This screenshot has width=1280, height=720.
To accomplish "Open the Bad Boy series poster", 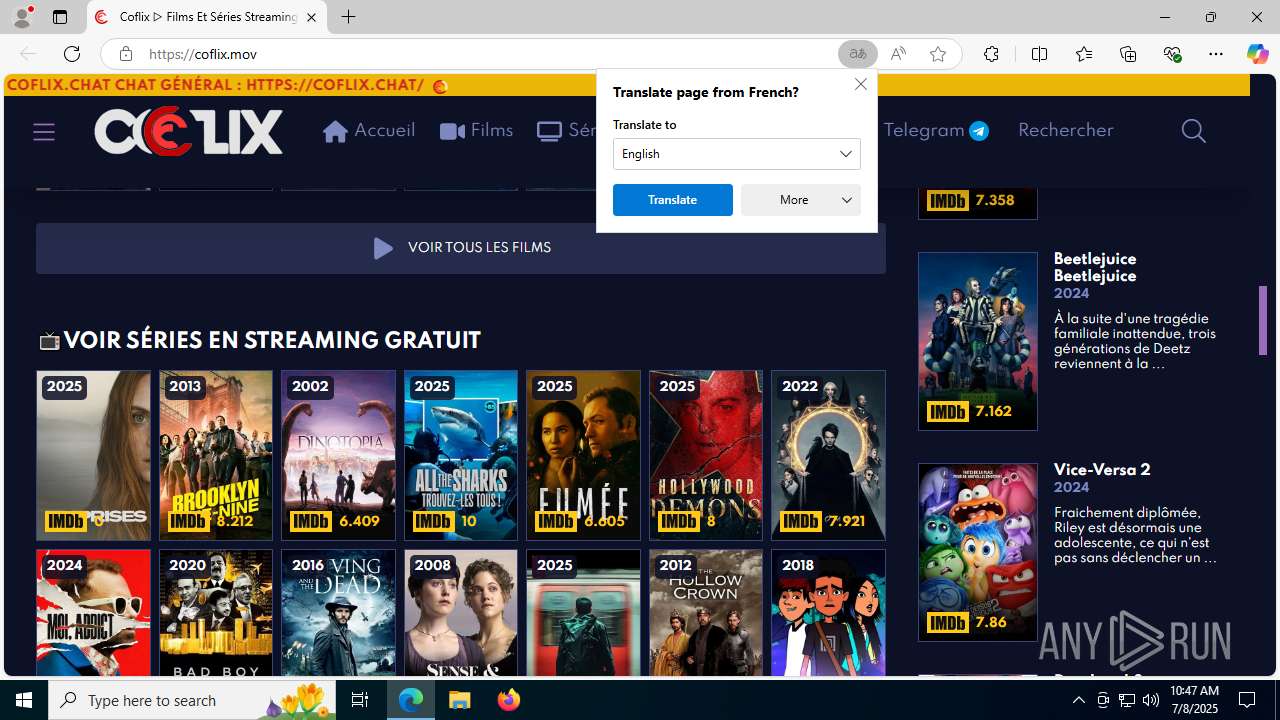I will click(215, 613).
